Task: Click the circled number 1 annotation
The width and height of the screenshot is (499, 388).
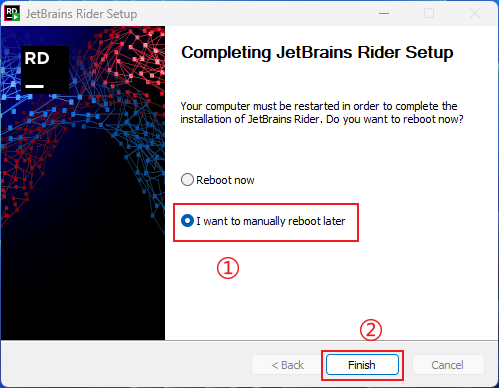Action: point(228,268)
